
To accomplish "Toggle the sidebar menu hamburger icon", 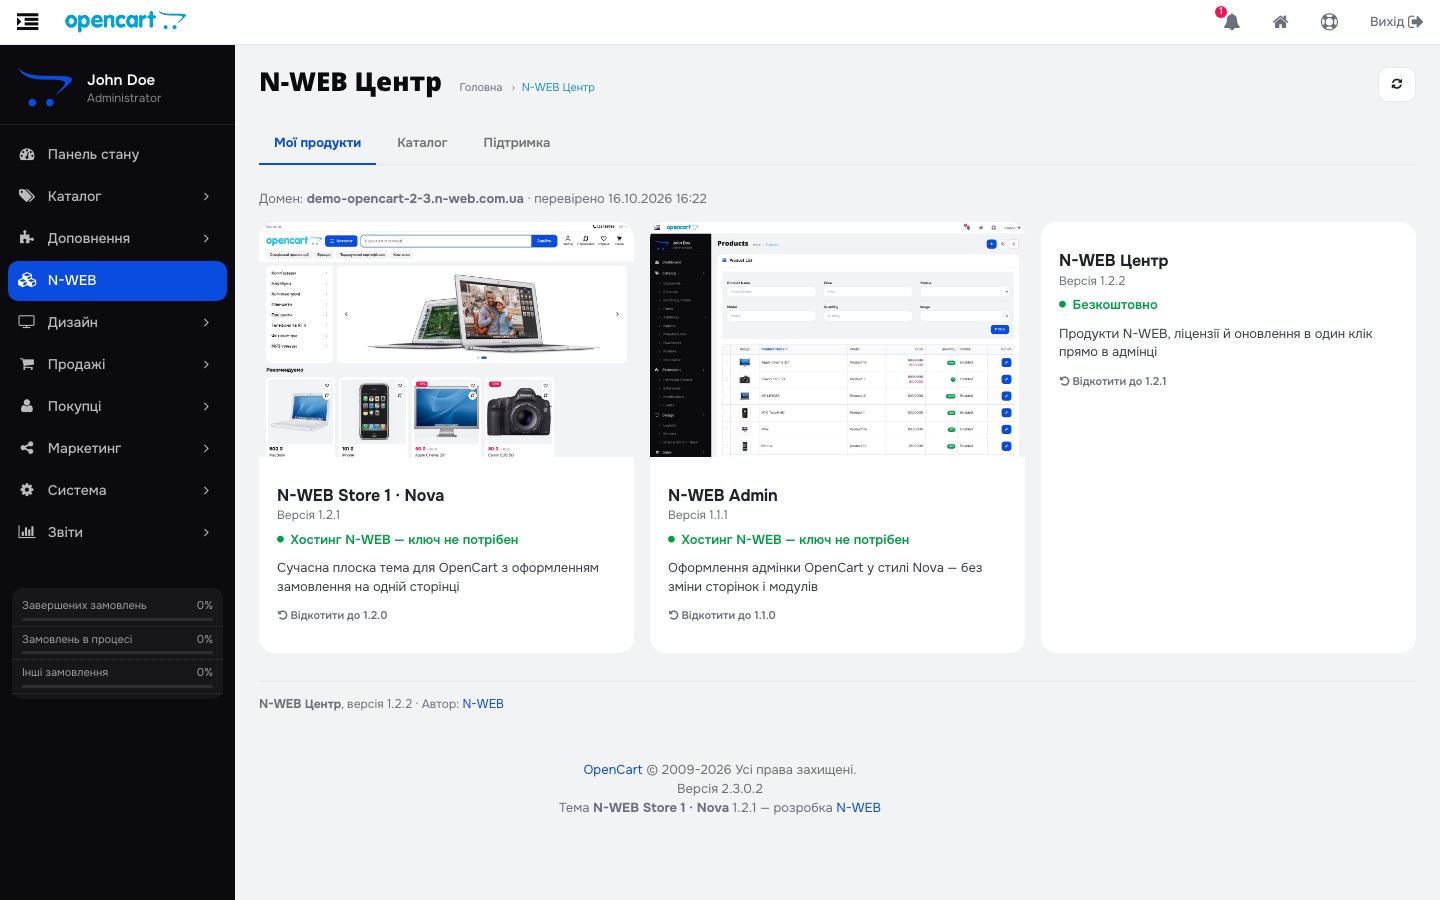I will pyautogui.click(x=28, y=21).
